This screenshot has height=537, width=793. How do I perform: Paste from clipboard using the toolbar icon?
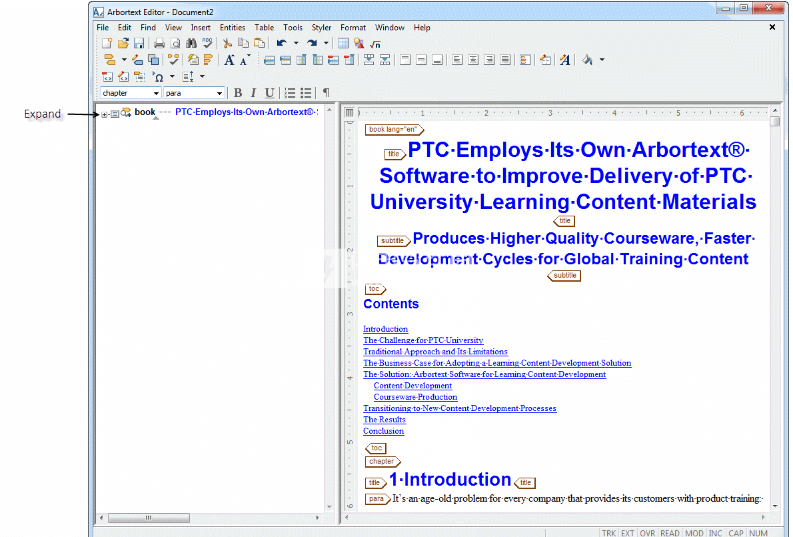click(259, 43)
